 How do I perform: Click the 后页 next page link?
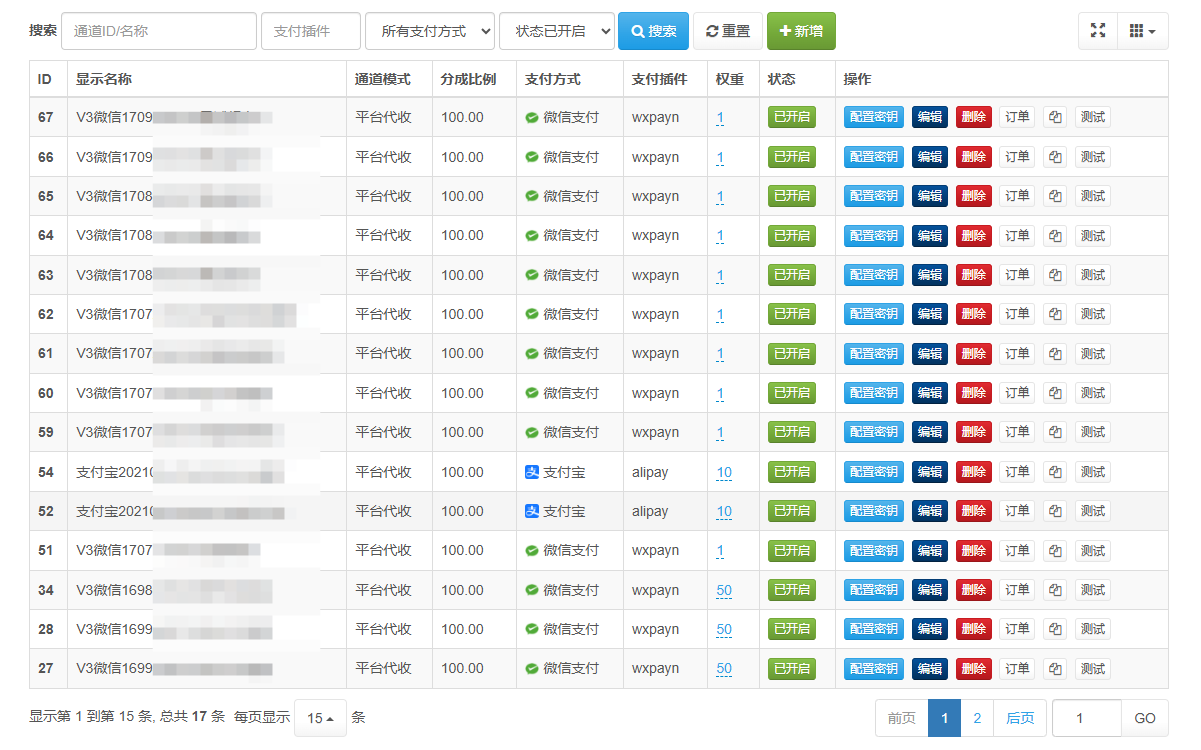pos(1020,718)
